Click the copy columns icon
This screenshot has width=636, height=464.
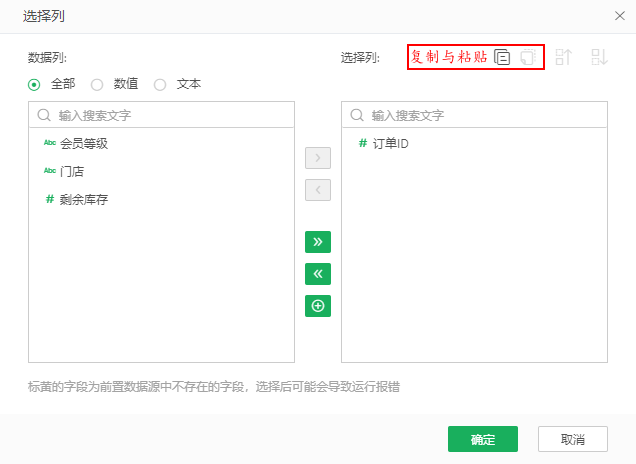(x=503, y=58)
